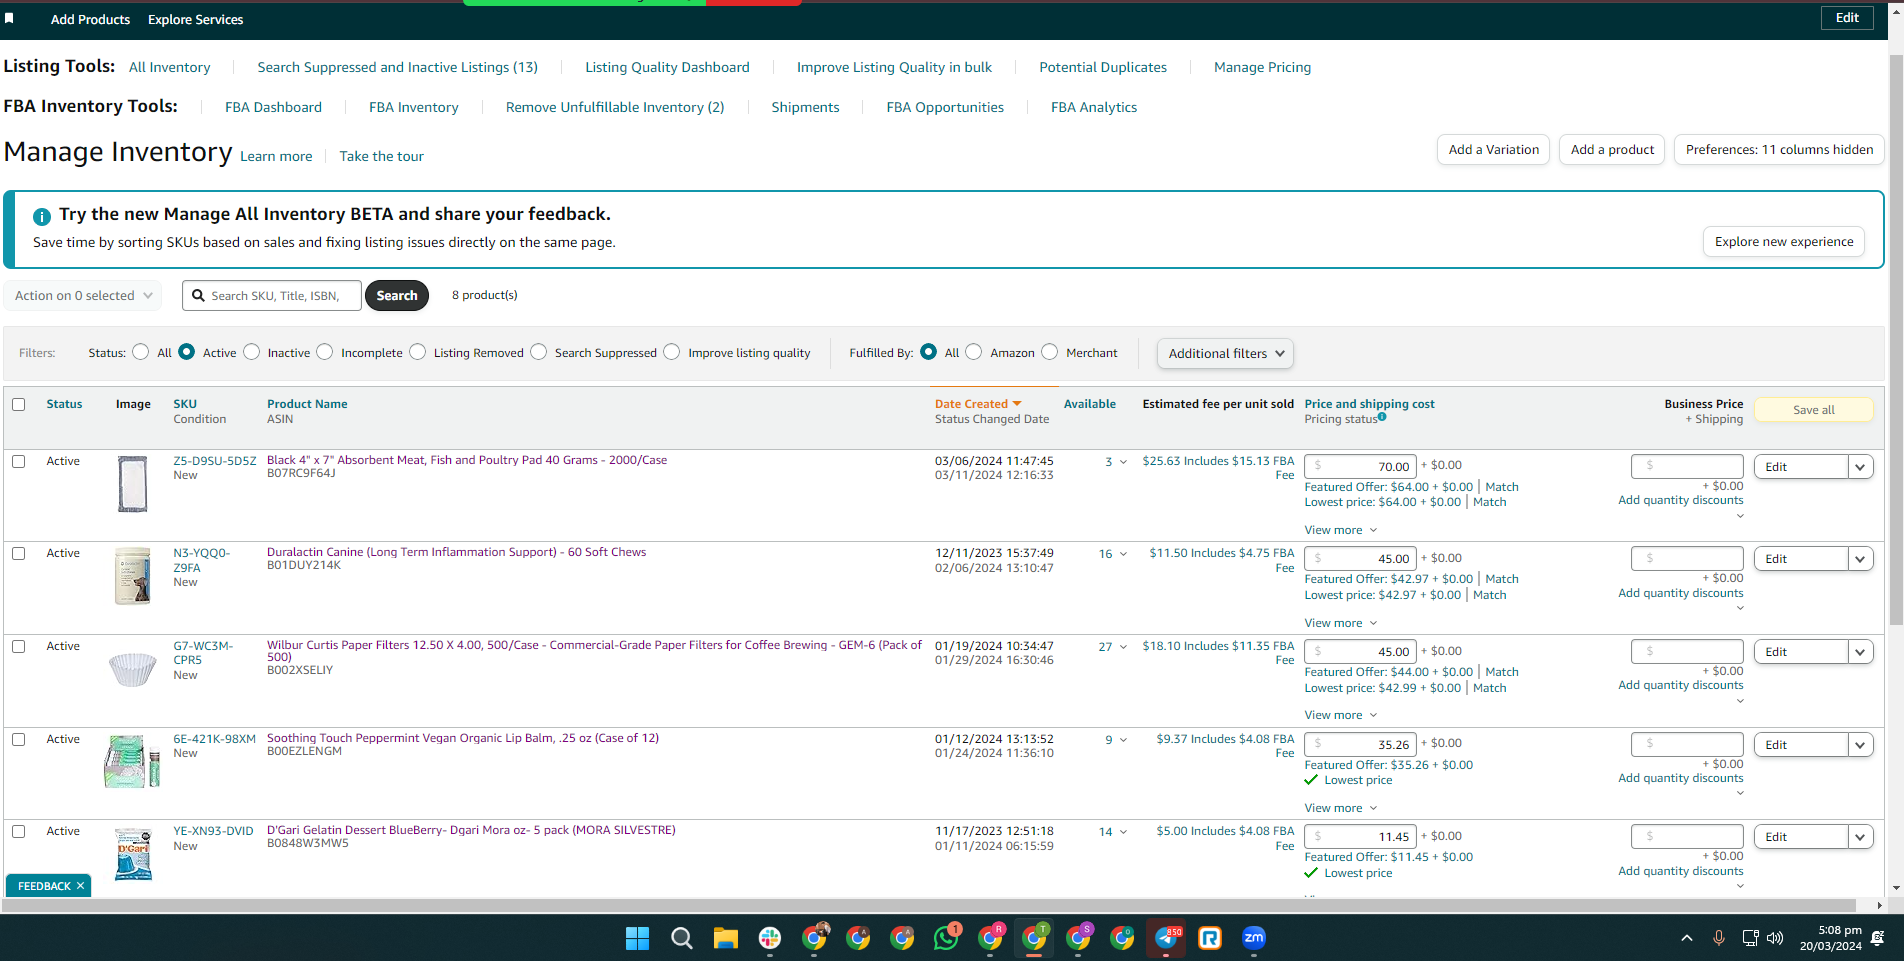1904x961 pixels.
Task: Open the volume control in system tray
Action: click(1775, 938)
